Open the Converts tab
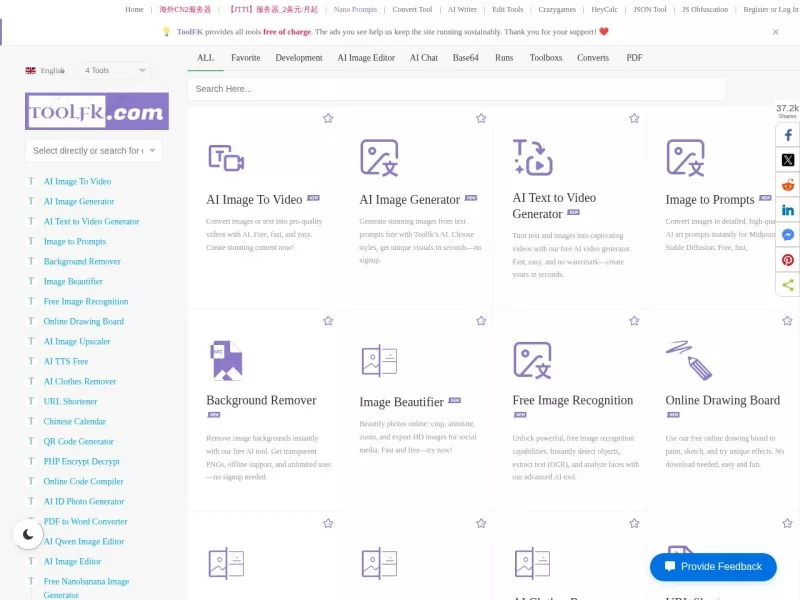 (593, 58)
